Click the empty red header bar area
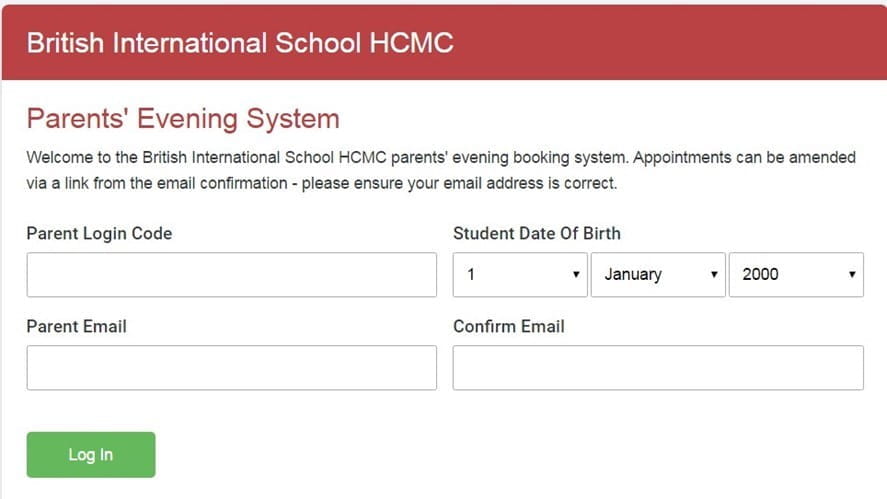Screen dimensions: 887x499 [680, 43]
